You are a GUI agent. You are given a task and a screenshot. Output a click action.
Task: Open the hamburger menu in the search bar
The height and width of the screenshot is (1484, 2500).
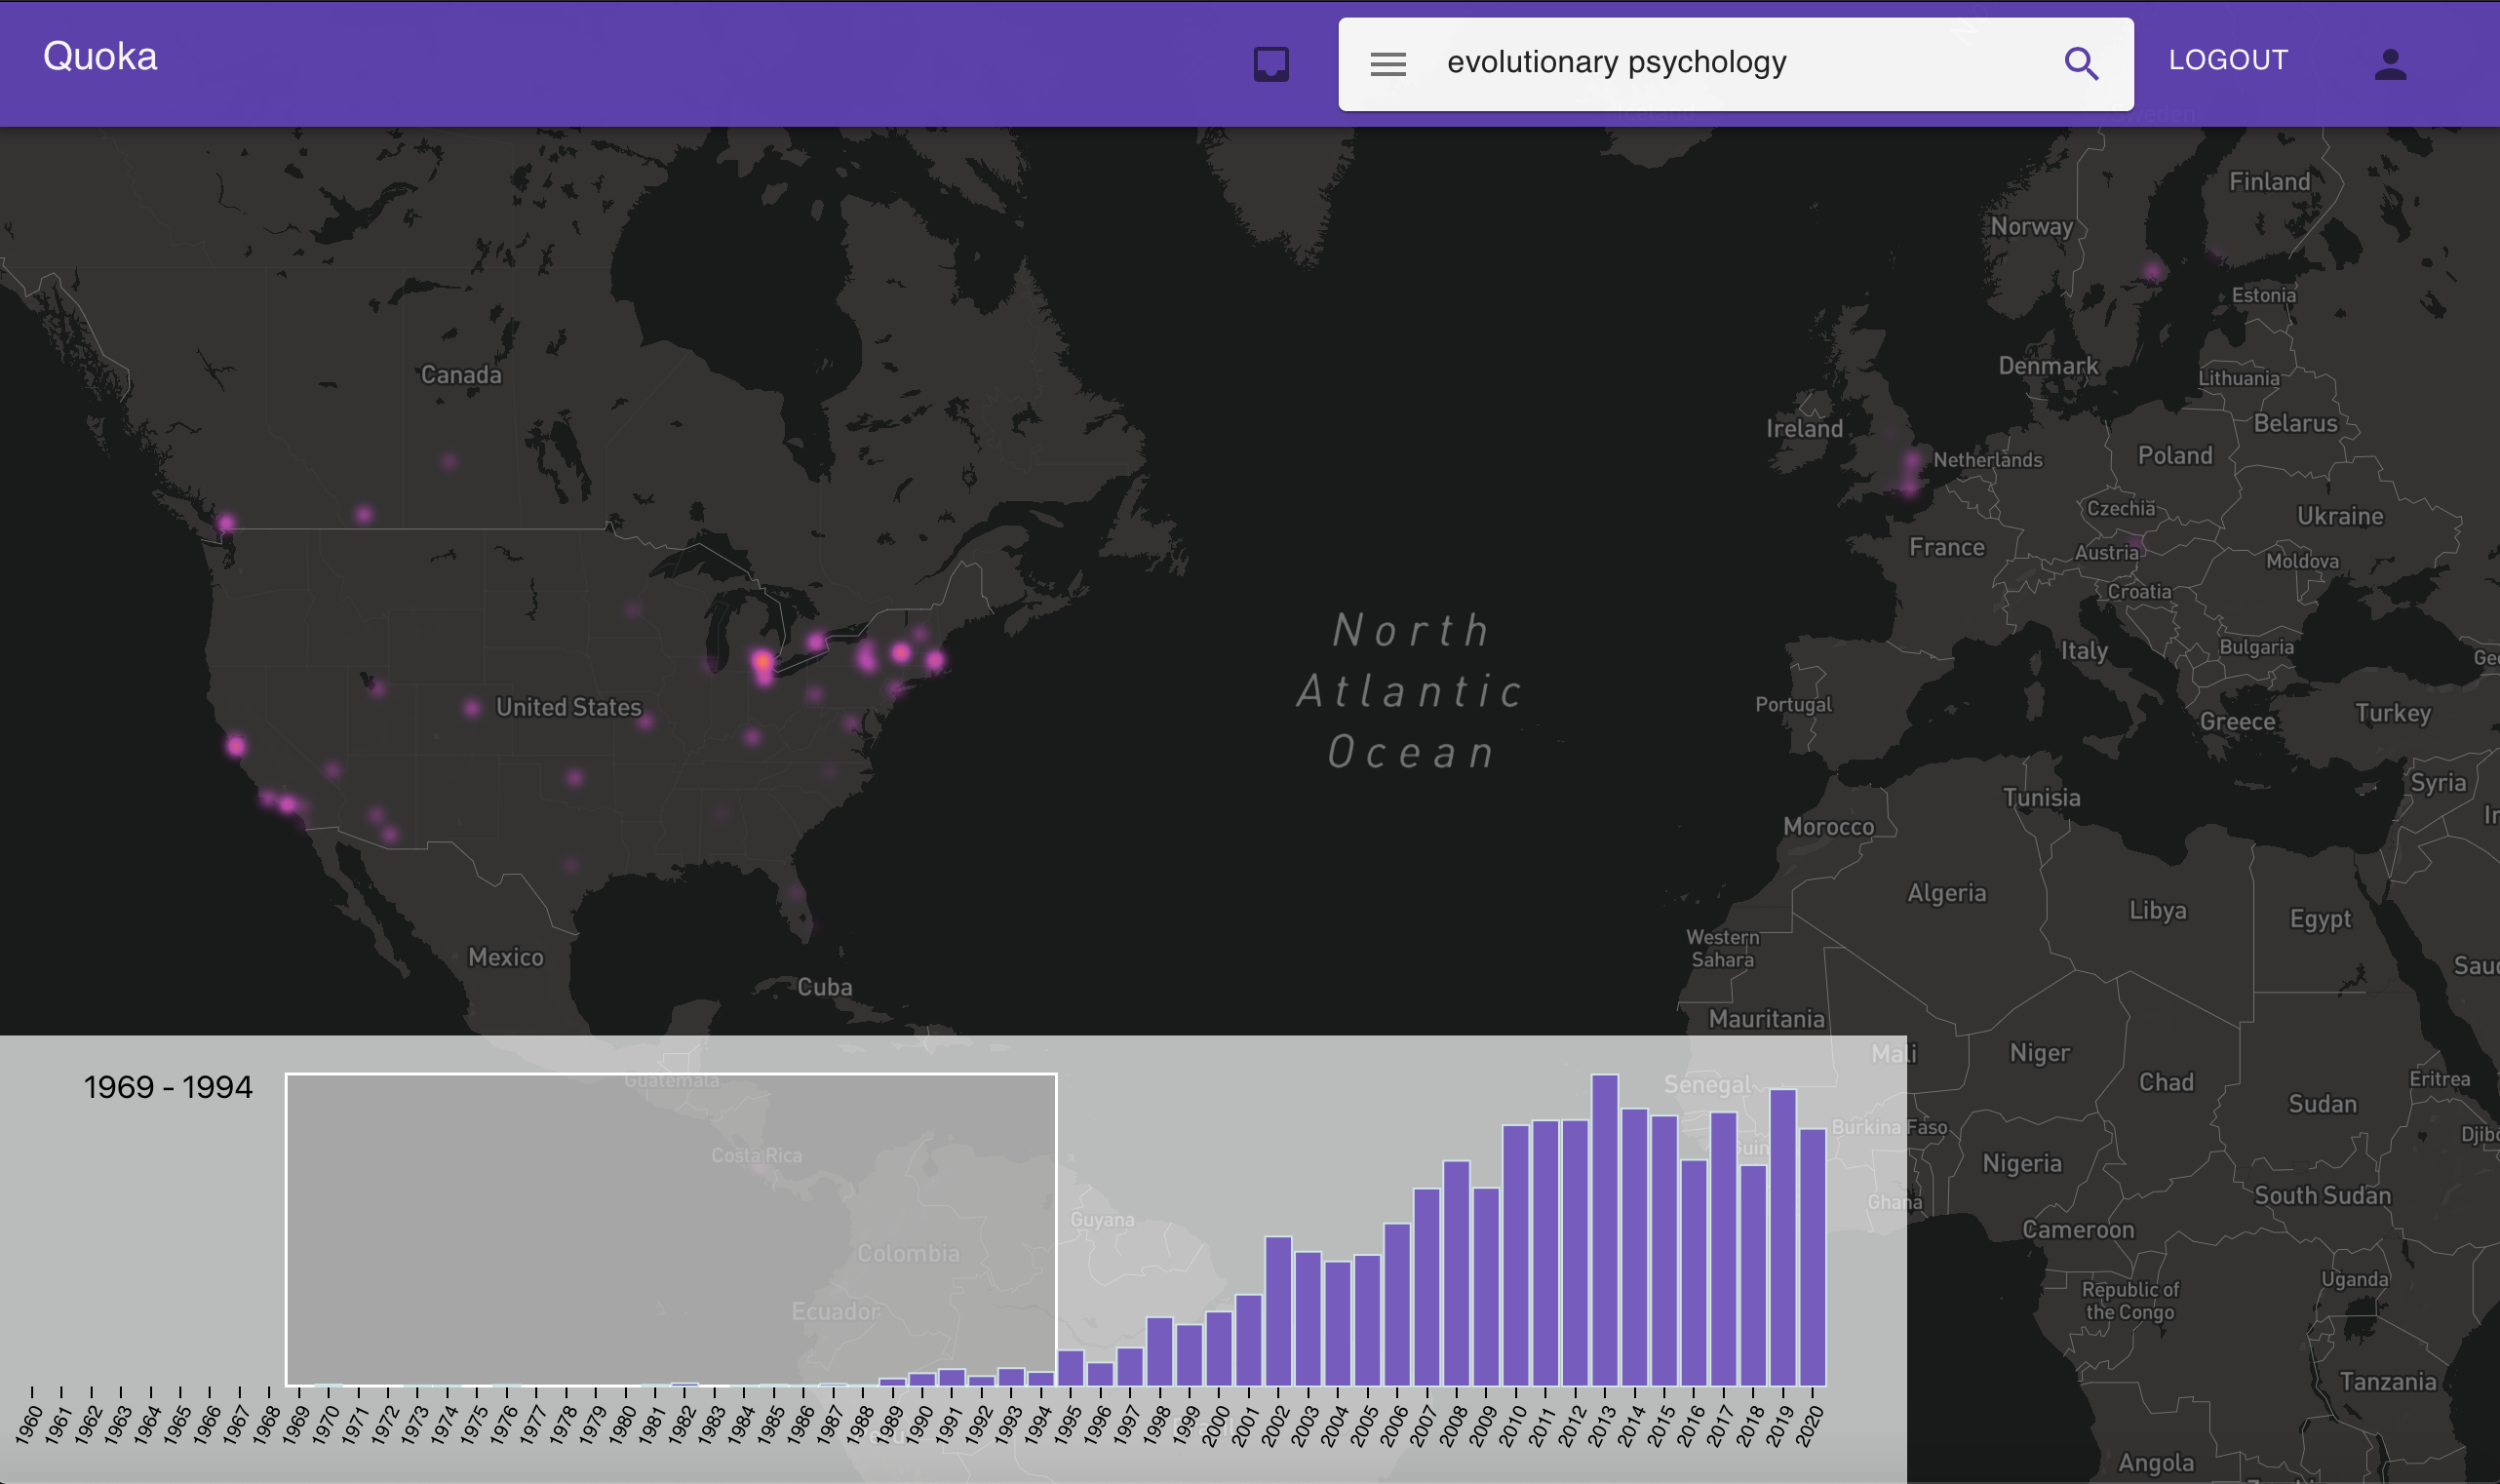(x=1388, y=64)
